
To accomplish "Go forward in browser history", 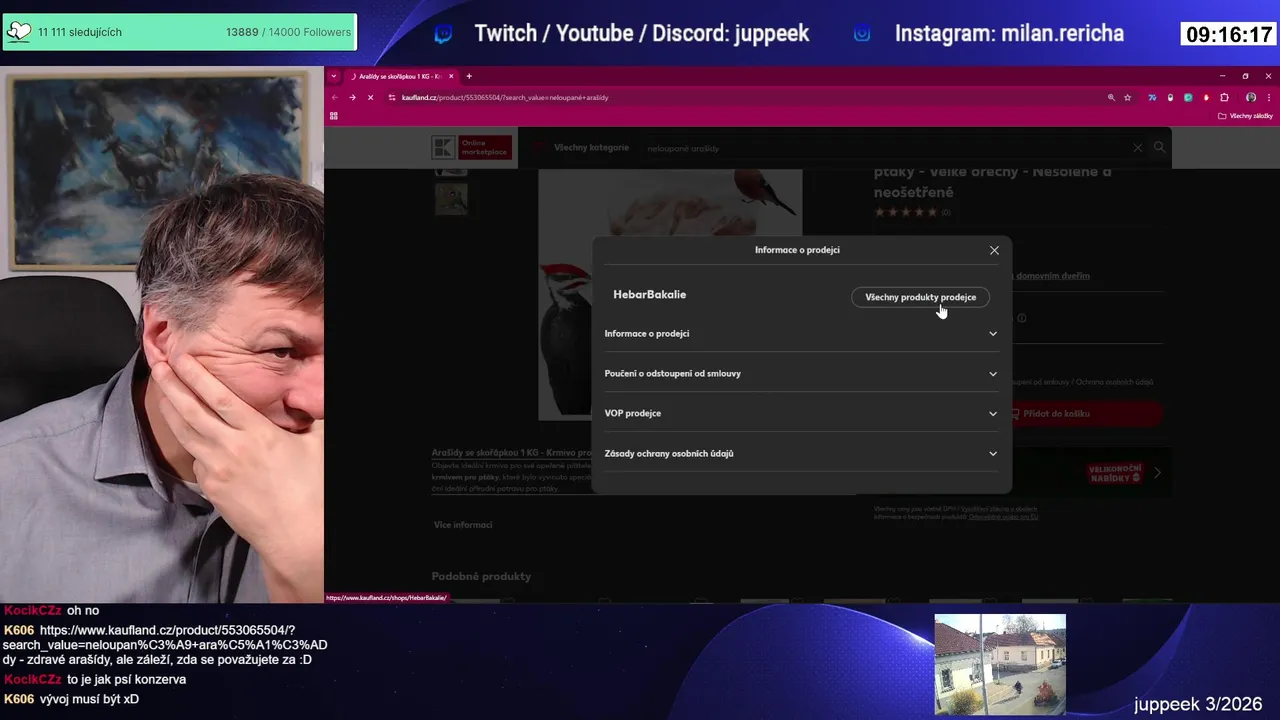I will pos(352,97).
